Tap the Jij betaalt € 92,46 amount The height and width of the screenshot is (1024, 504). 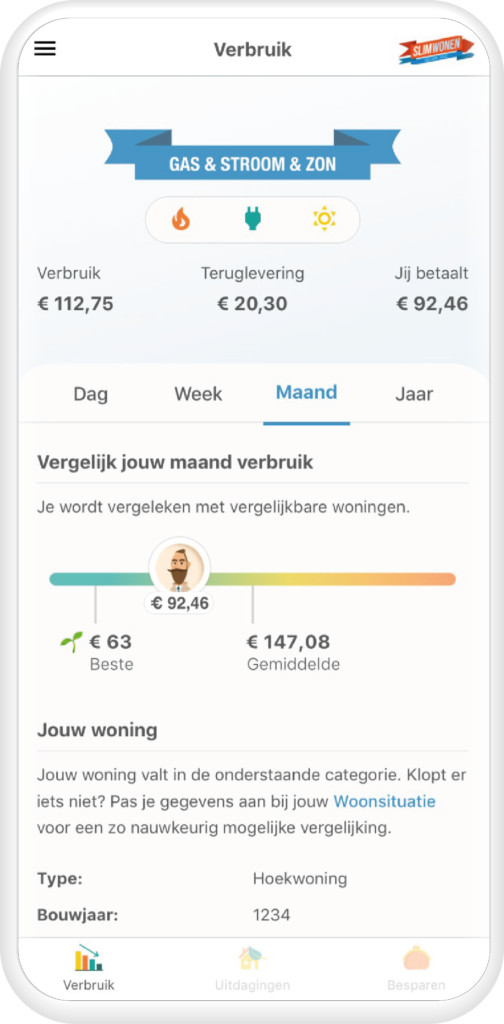click(432, 304)
